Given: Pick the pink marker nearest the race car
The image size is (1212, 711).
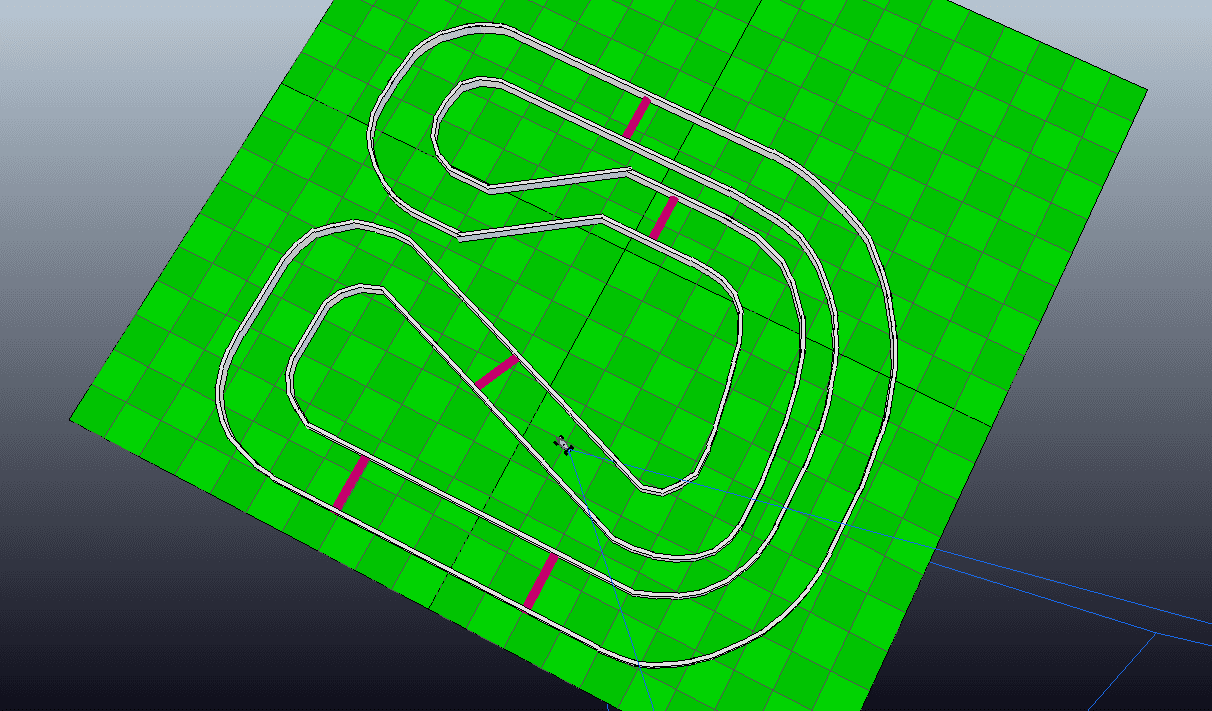Looking at the screenshot, I should 496,371.
